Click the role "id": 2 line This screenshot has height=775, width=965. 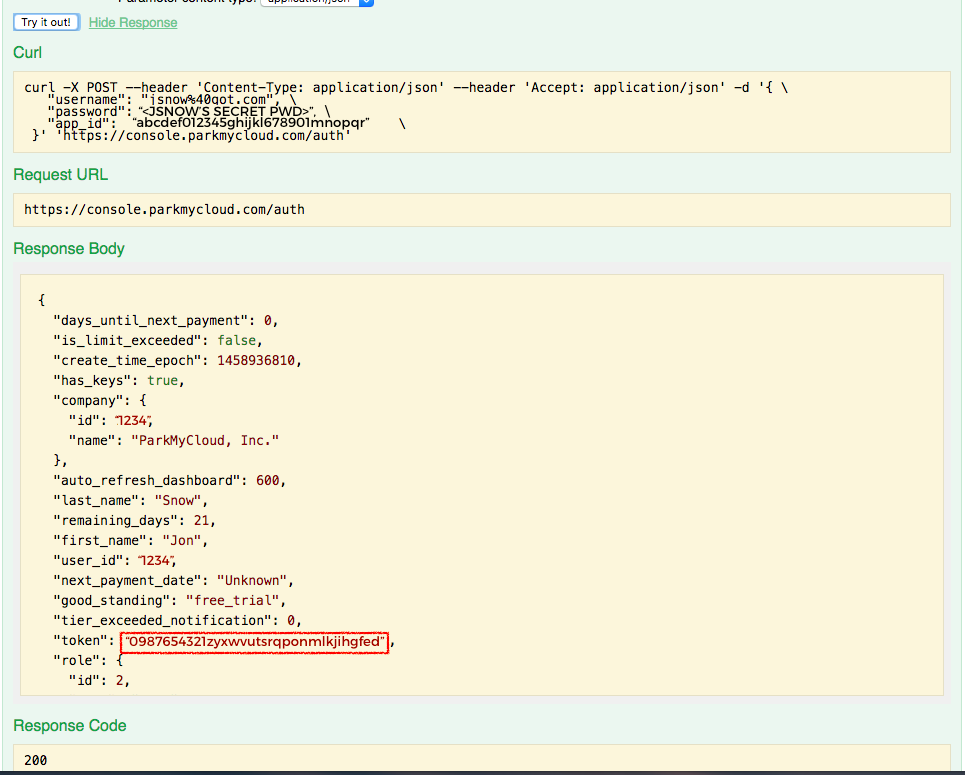tap(99, 681)
